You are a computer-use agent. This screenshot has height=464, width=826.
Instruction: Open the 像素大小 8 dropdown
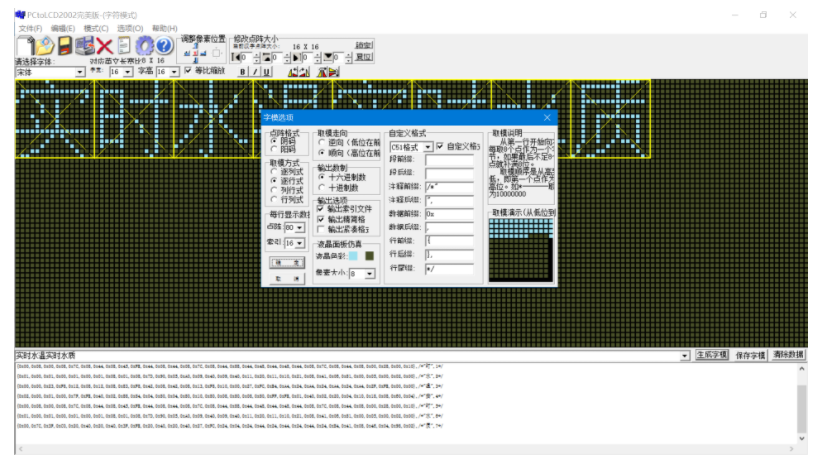pos(370,274)
